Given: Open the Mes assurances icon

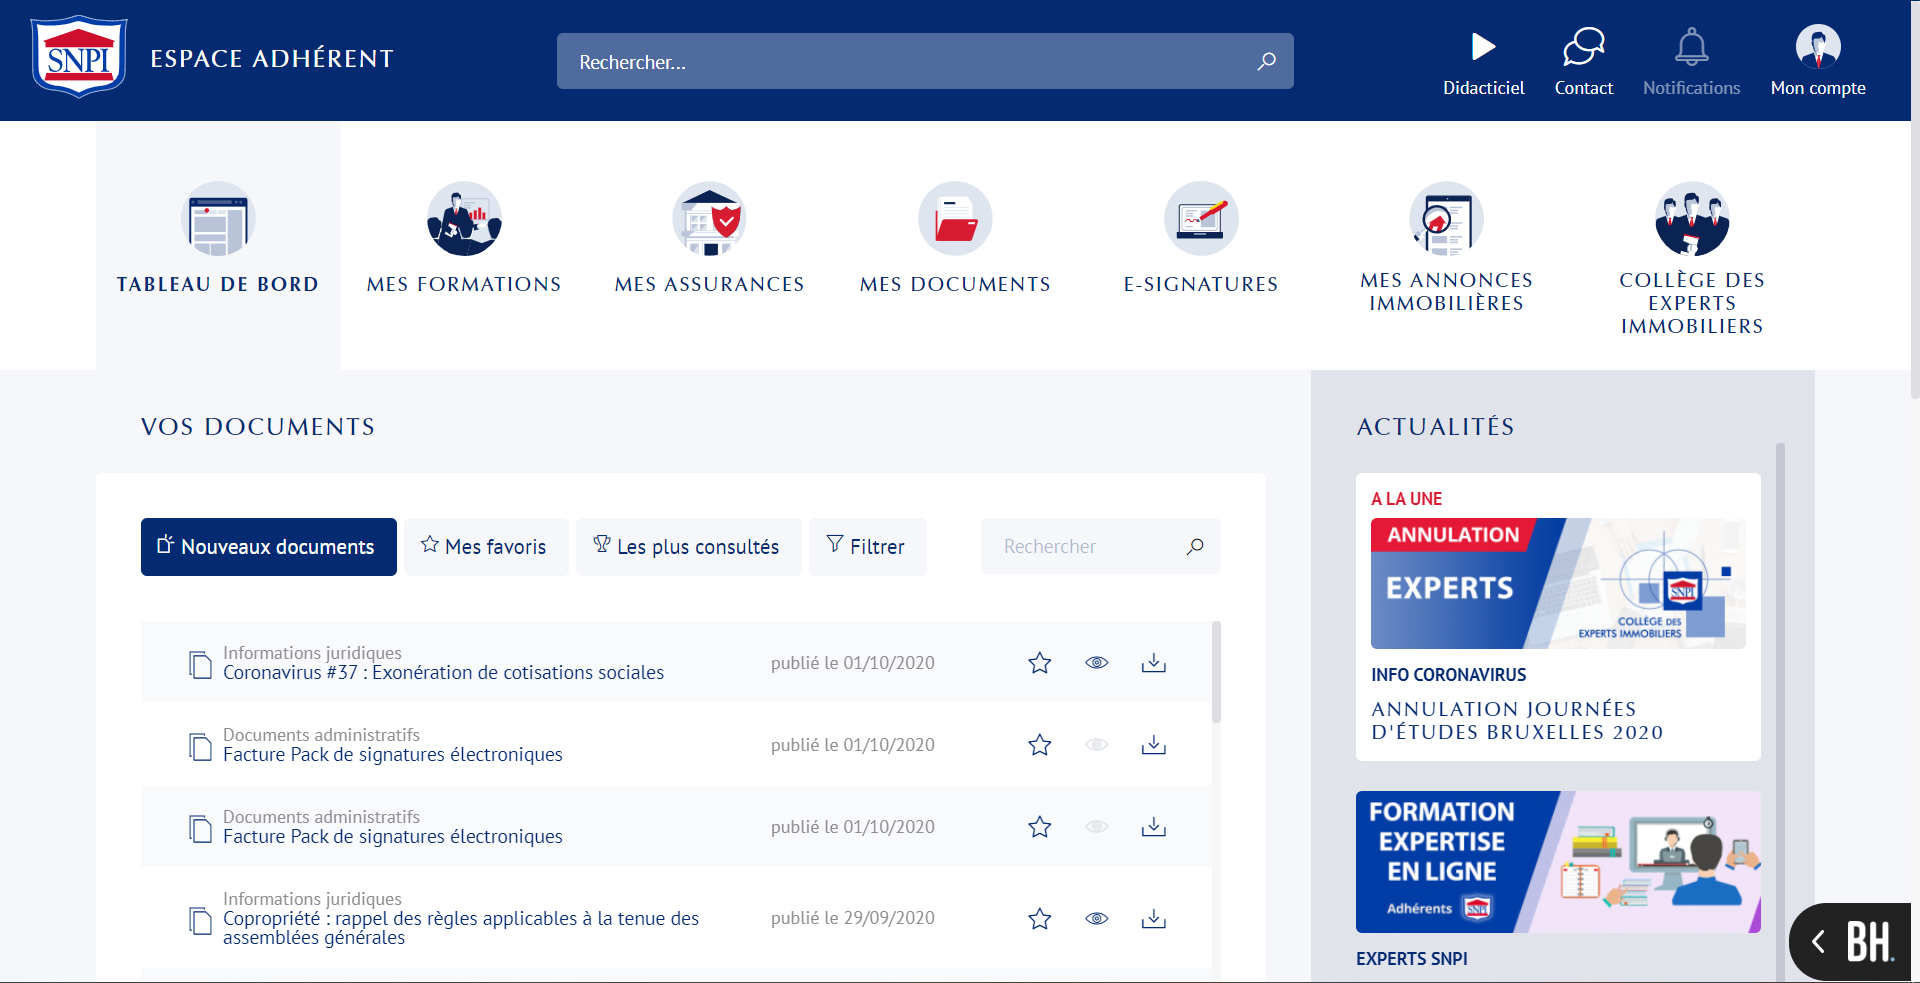Looking at the screenshot, I should [x=709, y=219].
